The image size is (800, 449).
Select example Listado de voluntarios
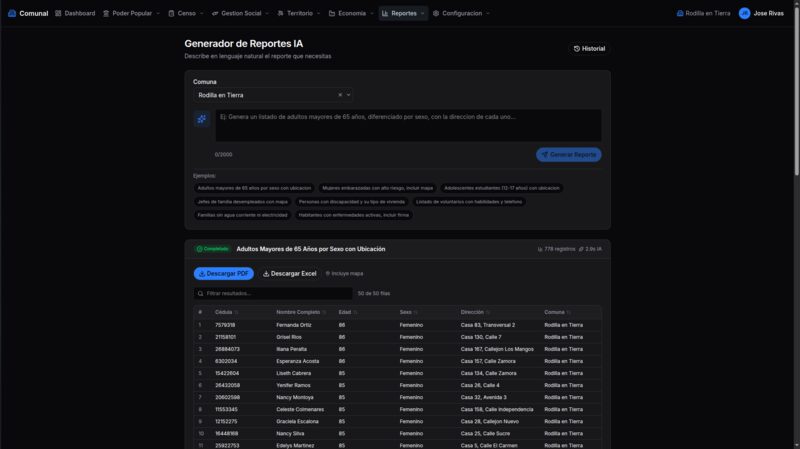[469, 202]
